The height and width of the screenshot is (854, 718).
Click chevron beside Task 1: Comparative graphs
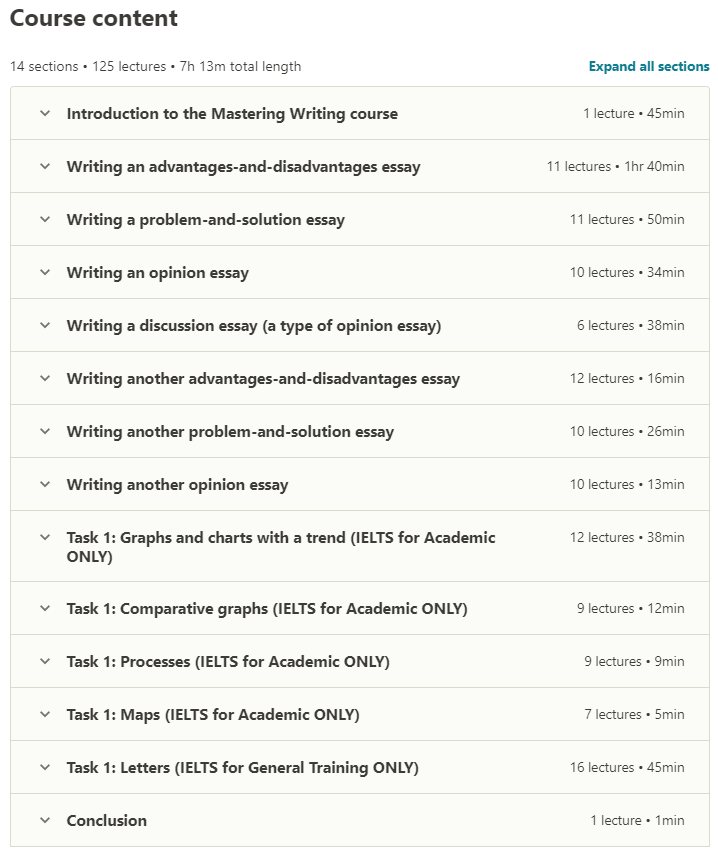[x=45, y=608]
